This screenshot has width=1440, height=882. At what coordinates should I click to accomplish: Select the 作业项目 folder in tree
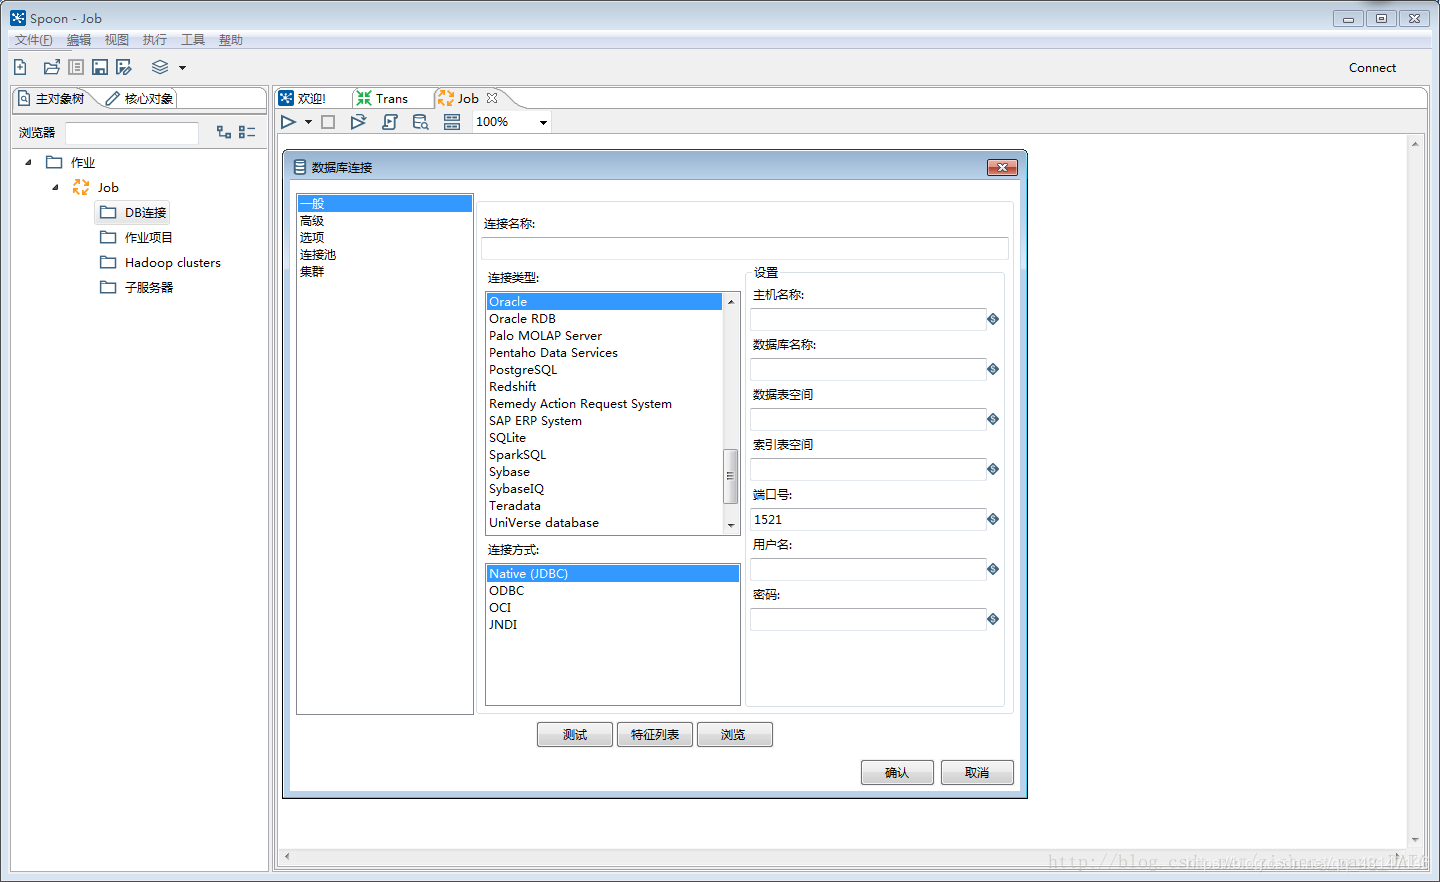[x=137, y=237]
